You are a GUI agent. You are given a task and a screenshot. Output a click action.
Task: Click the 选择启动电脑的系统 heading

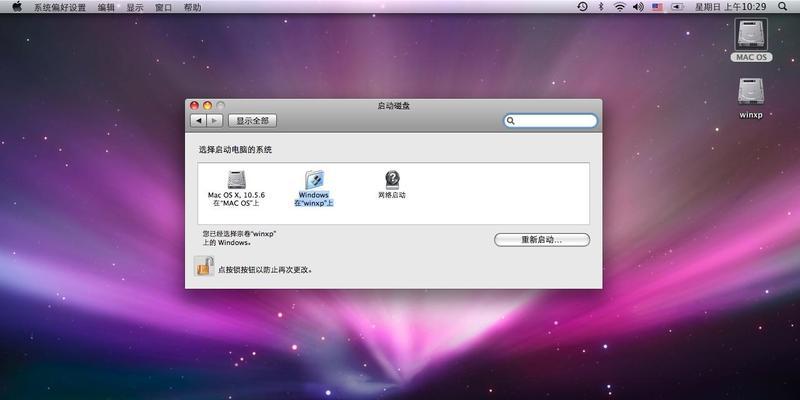(235, 150)
